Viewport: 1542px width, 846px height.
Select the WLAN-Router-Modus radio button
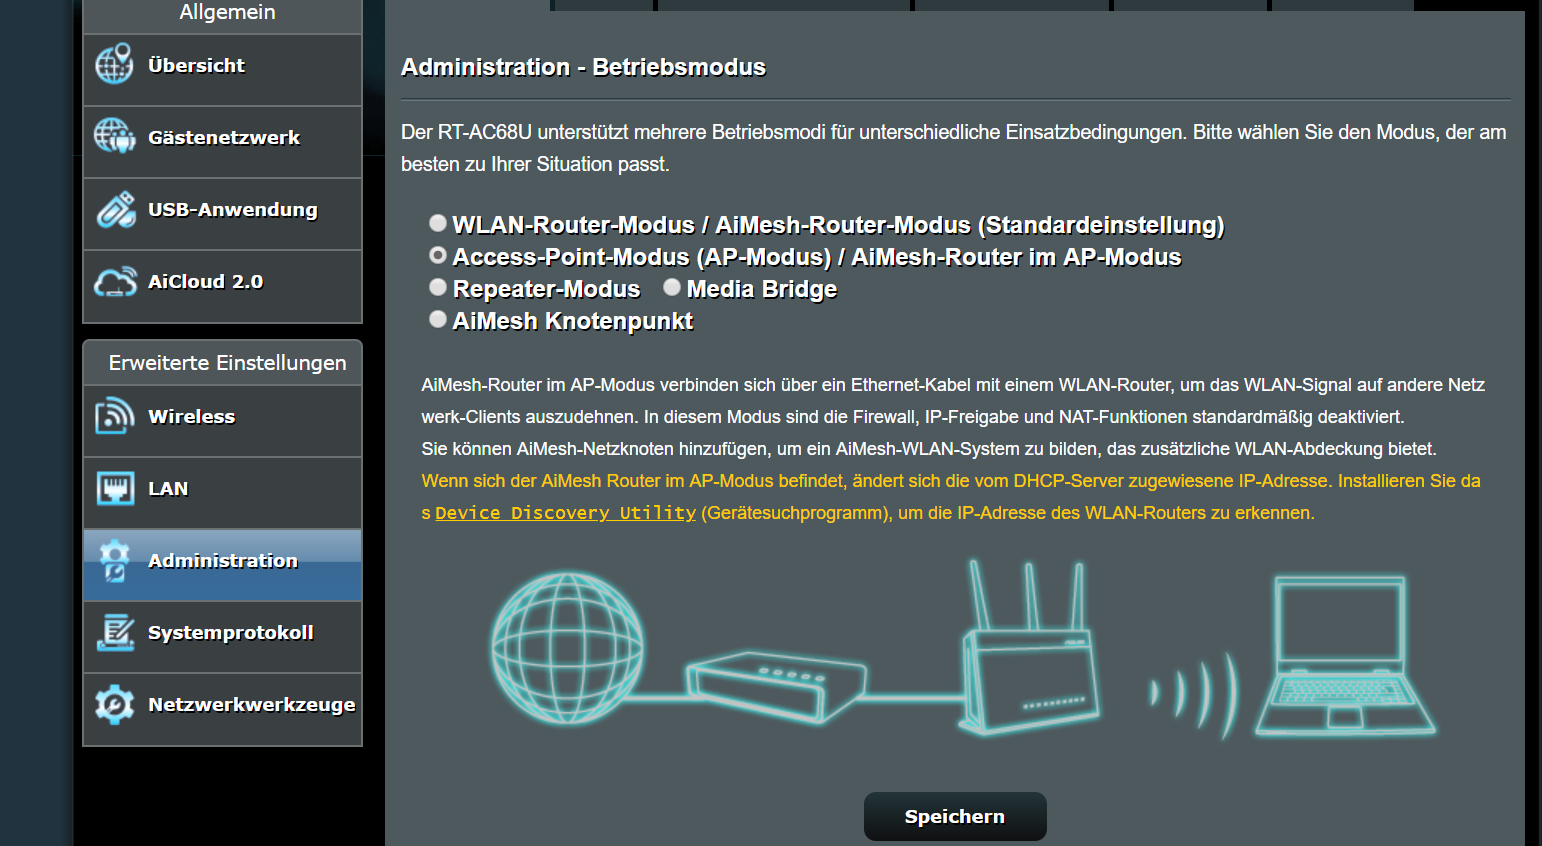click(438, 223)
